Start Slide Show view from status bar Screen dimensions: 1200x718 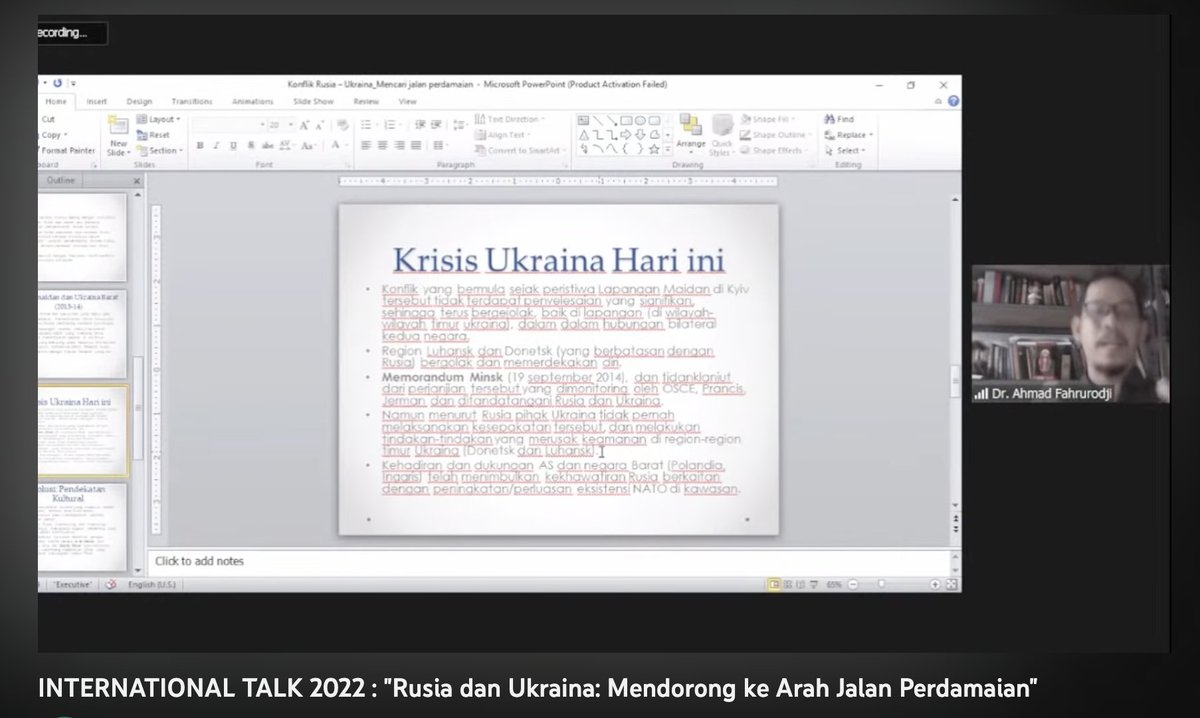(x=814, y=584)
